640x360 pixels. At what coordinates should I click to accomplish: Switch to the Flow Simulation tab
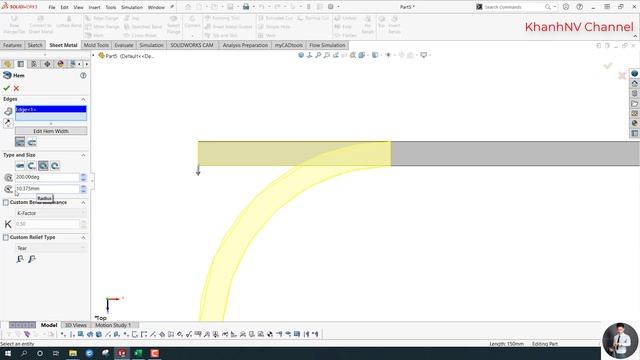327,45
